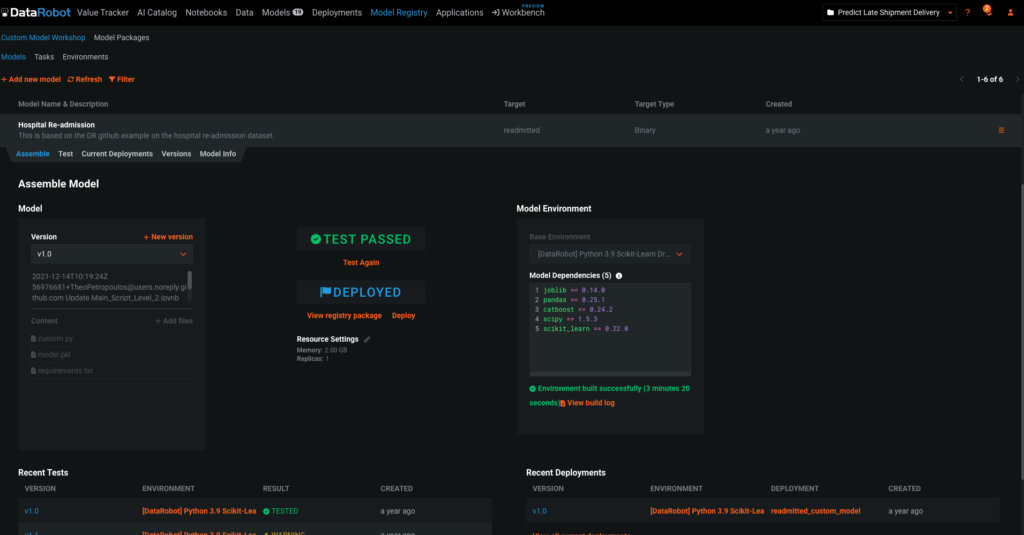The height and width of the screenshot is (535, 1024).
Task: Switch to the Versions tab
Action: pos(176,154)
